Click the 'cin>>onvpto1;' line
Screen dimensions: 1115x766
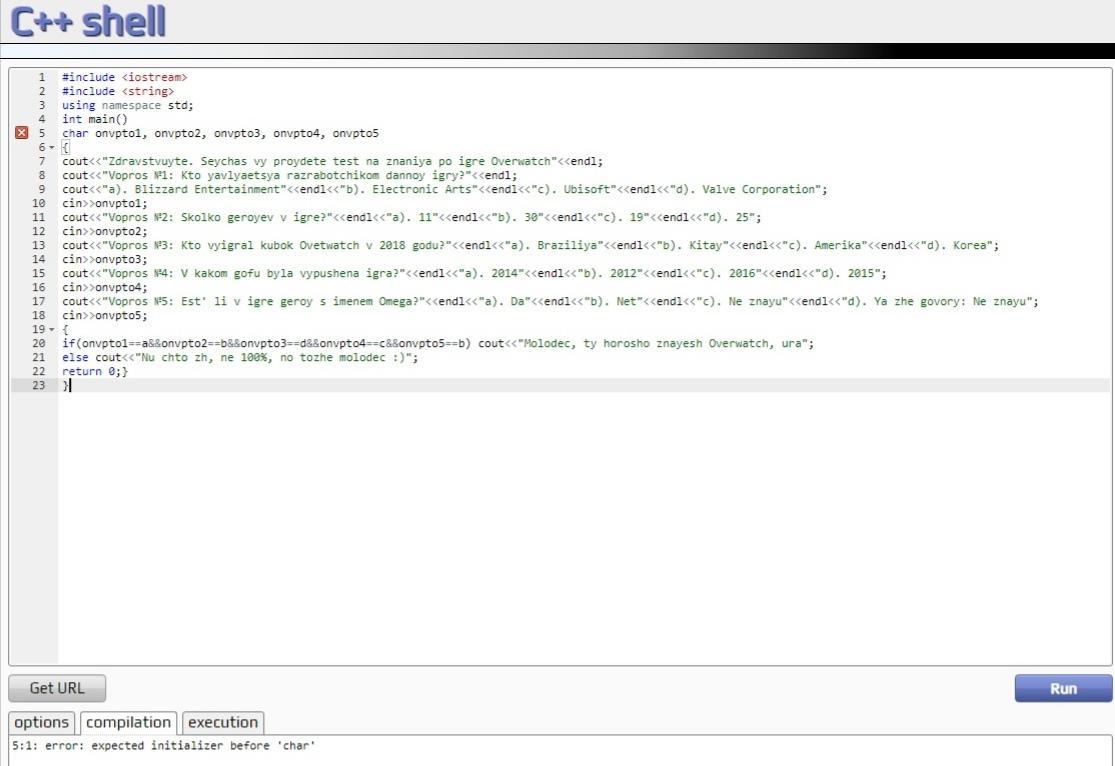[105, 203]
